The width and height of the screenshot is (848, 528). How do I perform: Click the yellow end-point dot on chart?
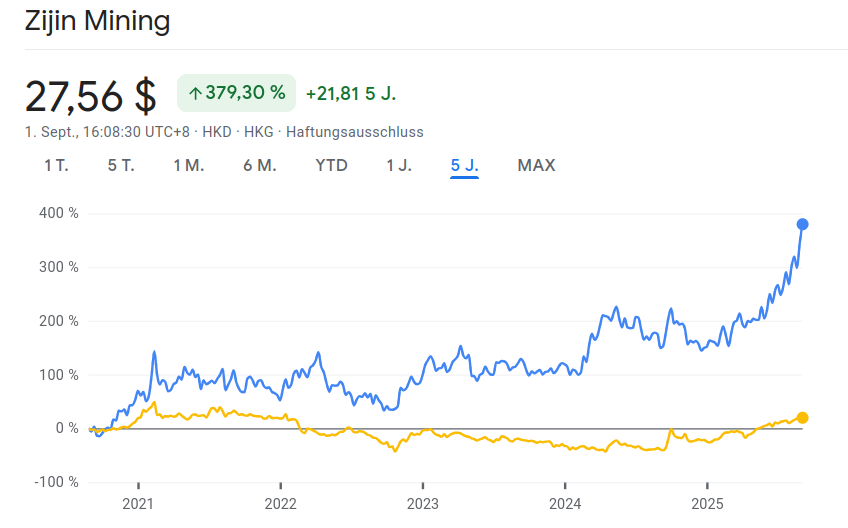[802, 418]
